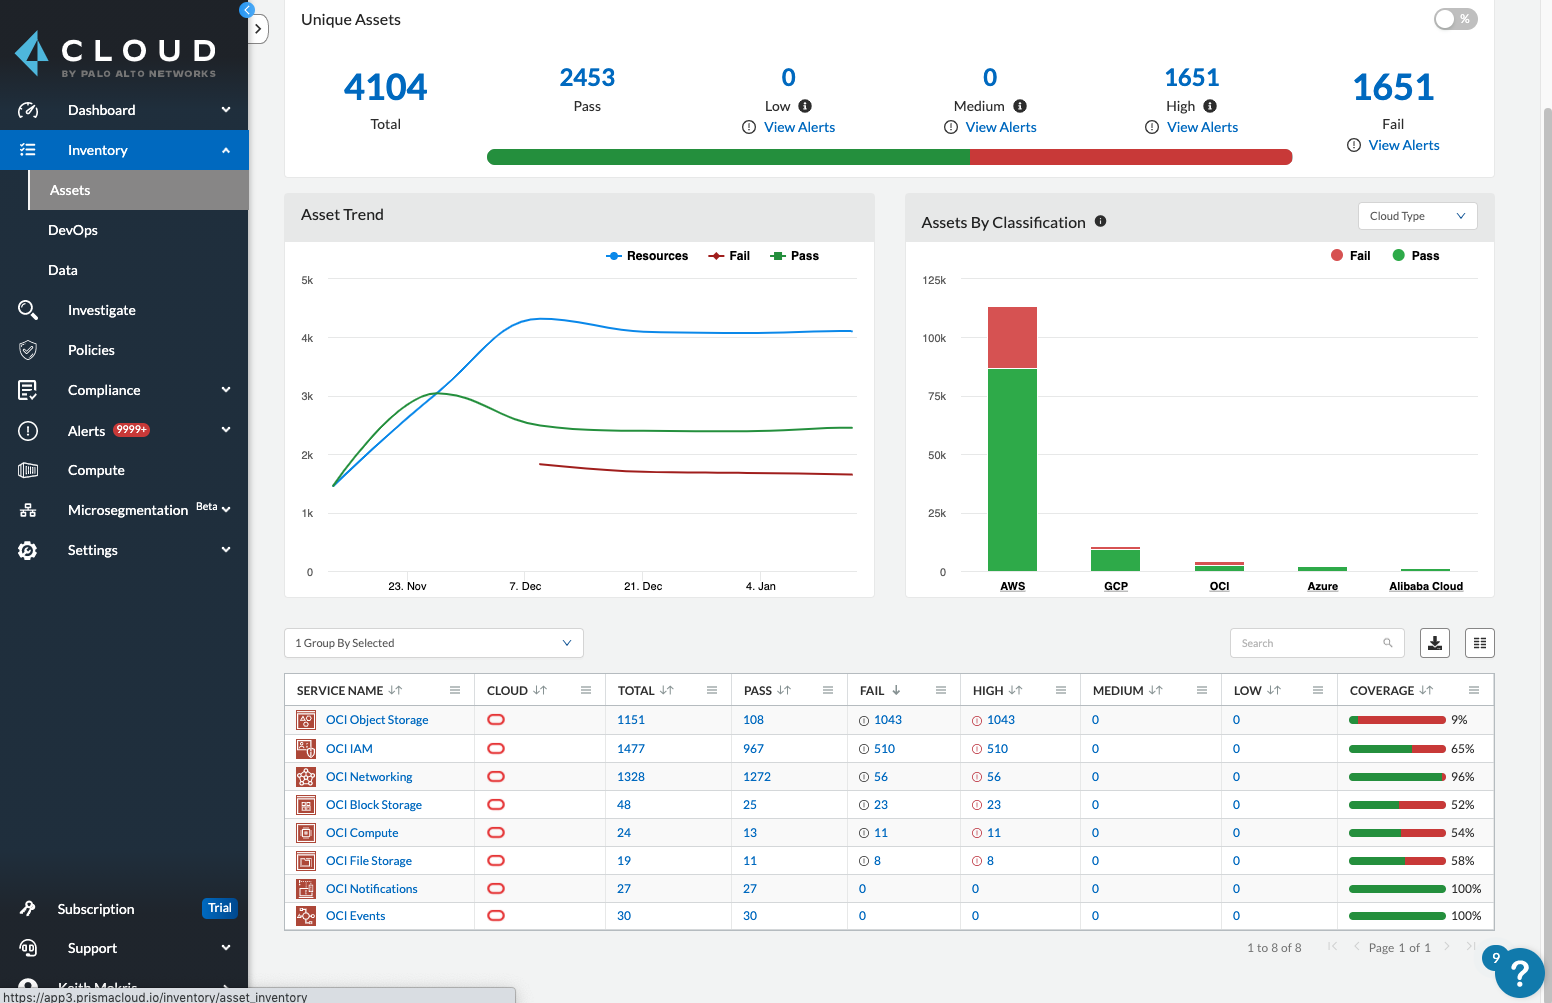Open the Assets submenu item

[x=139, y=190]
